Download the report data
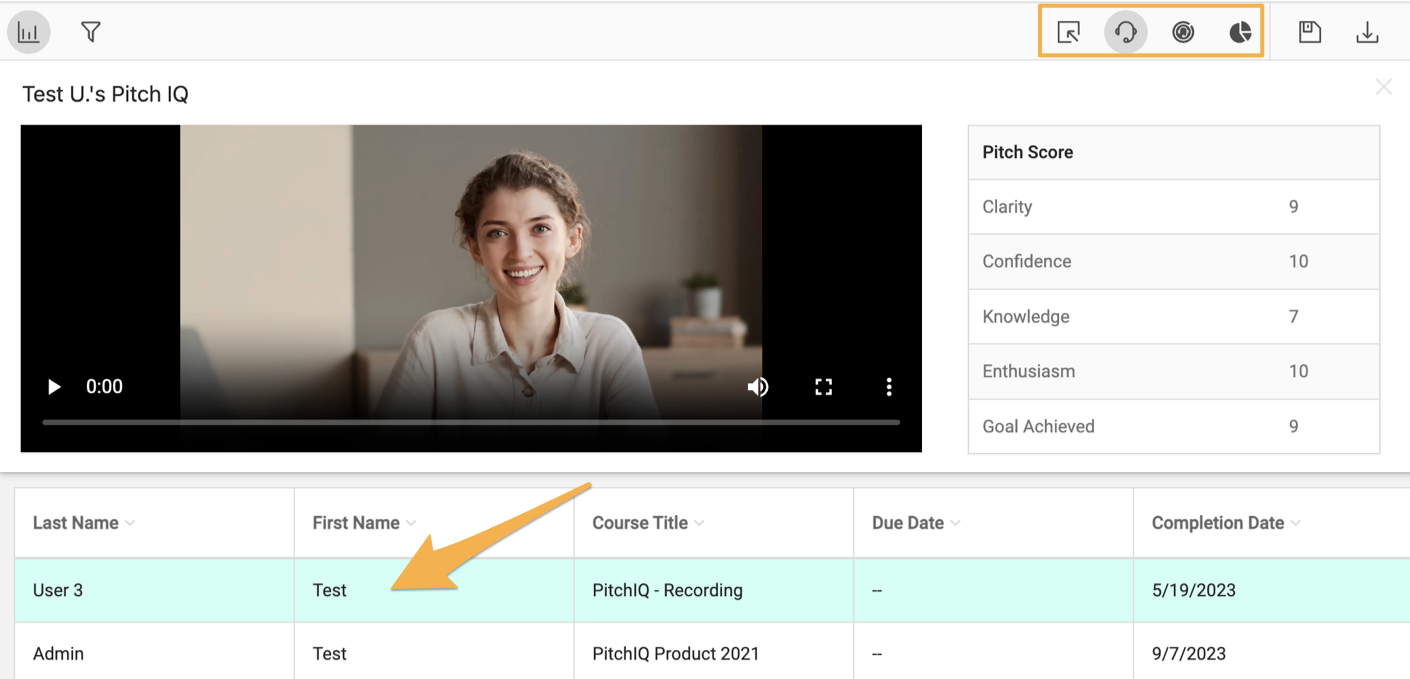The width and height of the screenshot is (1410, 679). click(1367, 32)
